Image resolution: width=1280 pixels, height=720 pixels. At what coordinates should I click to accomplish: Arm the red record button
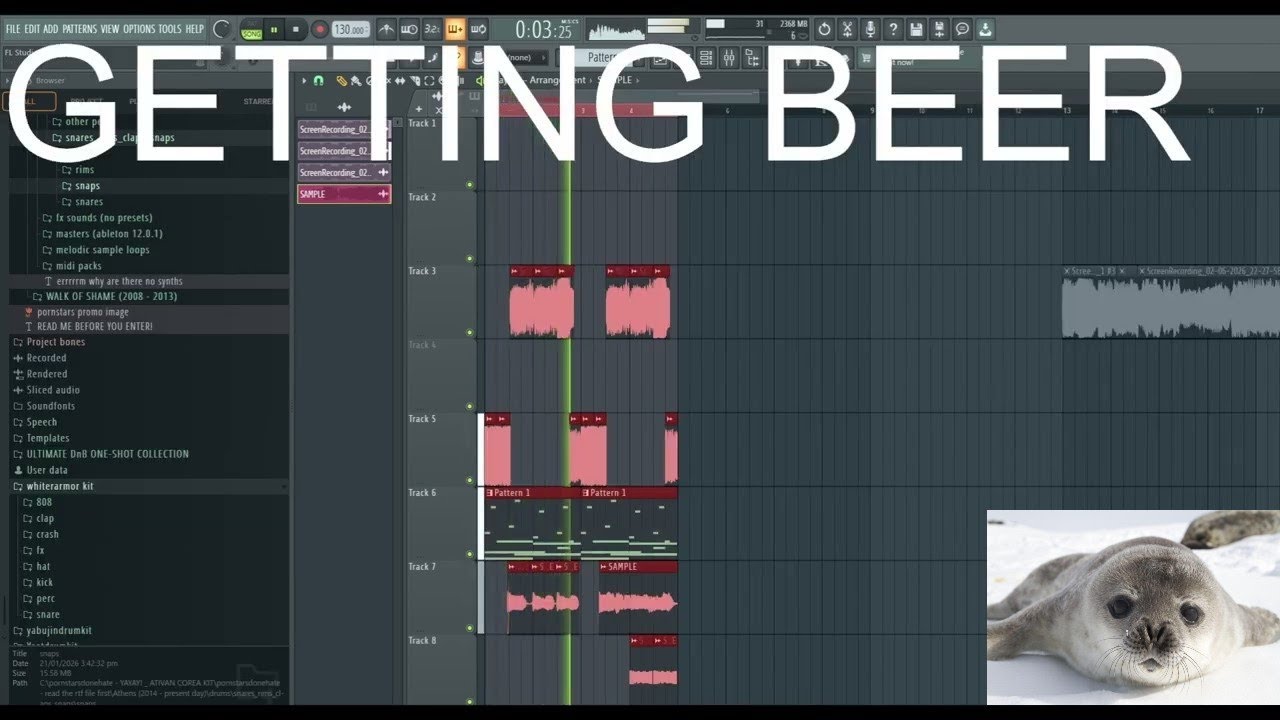tap(319, 30)
